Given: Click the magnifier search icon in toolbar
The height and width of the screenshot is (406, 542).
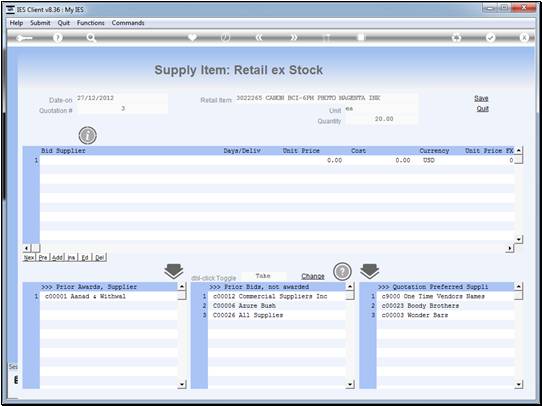Looking at the screenshot, I should tap(91, 38).
